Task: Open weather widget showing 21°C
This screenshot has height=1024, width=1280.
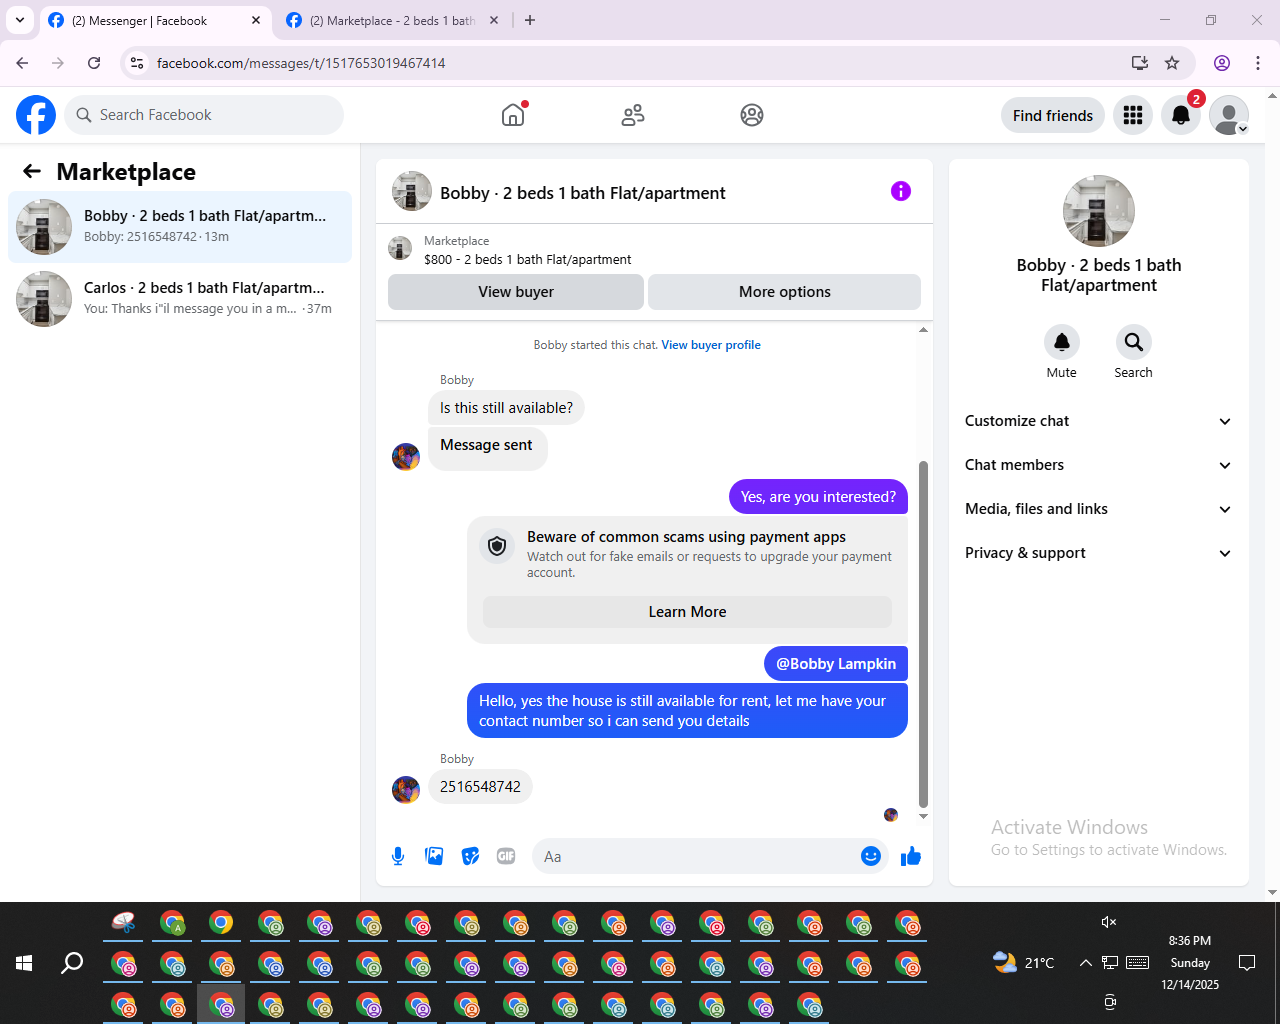Action: click(x=1024, y=963)
